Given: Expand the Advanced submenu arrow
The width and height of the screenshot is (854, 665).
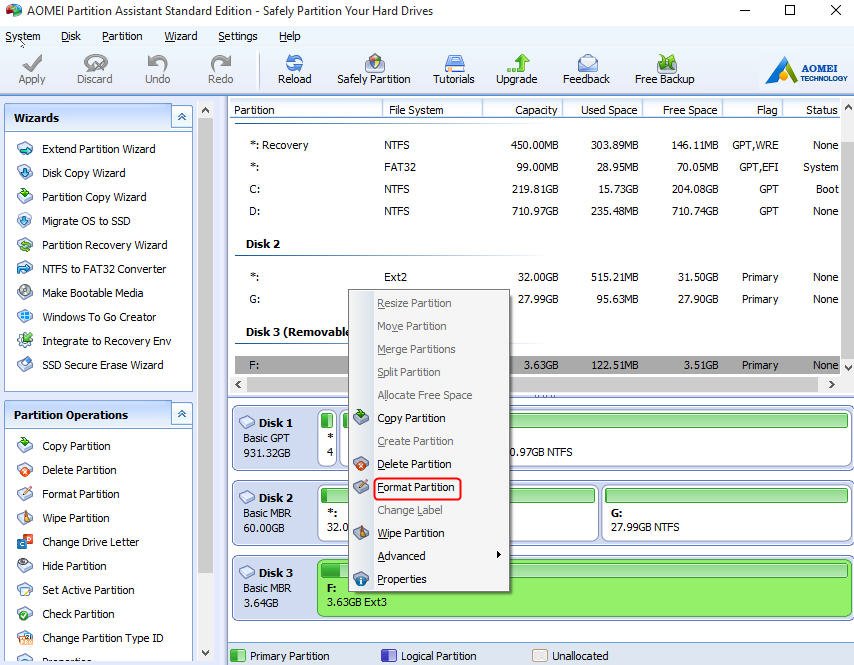Looking at the screenshot, I should [x=498, y=555].
